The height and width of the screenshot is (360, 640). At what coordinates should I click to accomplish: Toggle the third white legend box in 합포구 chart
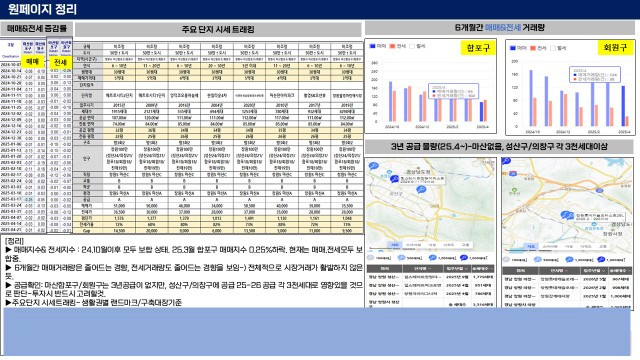(412, 46)
